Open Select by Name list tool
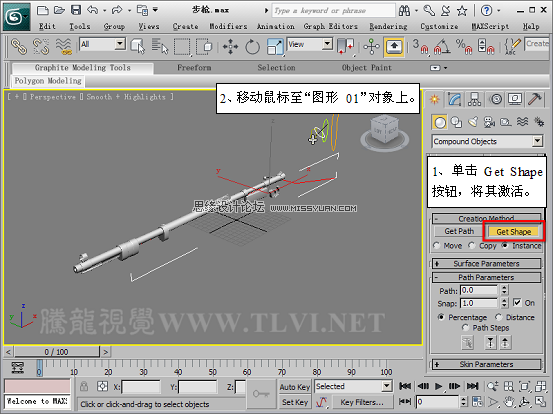Viewport: 553px width, 414px height. pos(160,47)
